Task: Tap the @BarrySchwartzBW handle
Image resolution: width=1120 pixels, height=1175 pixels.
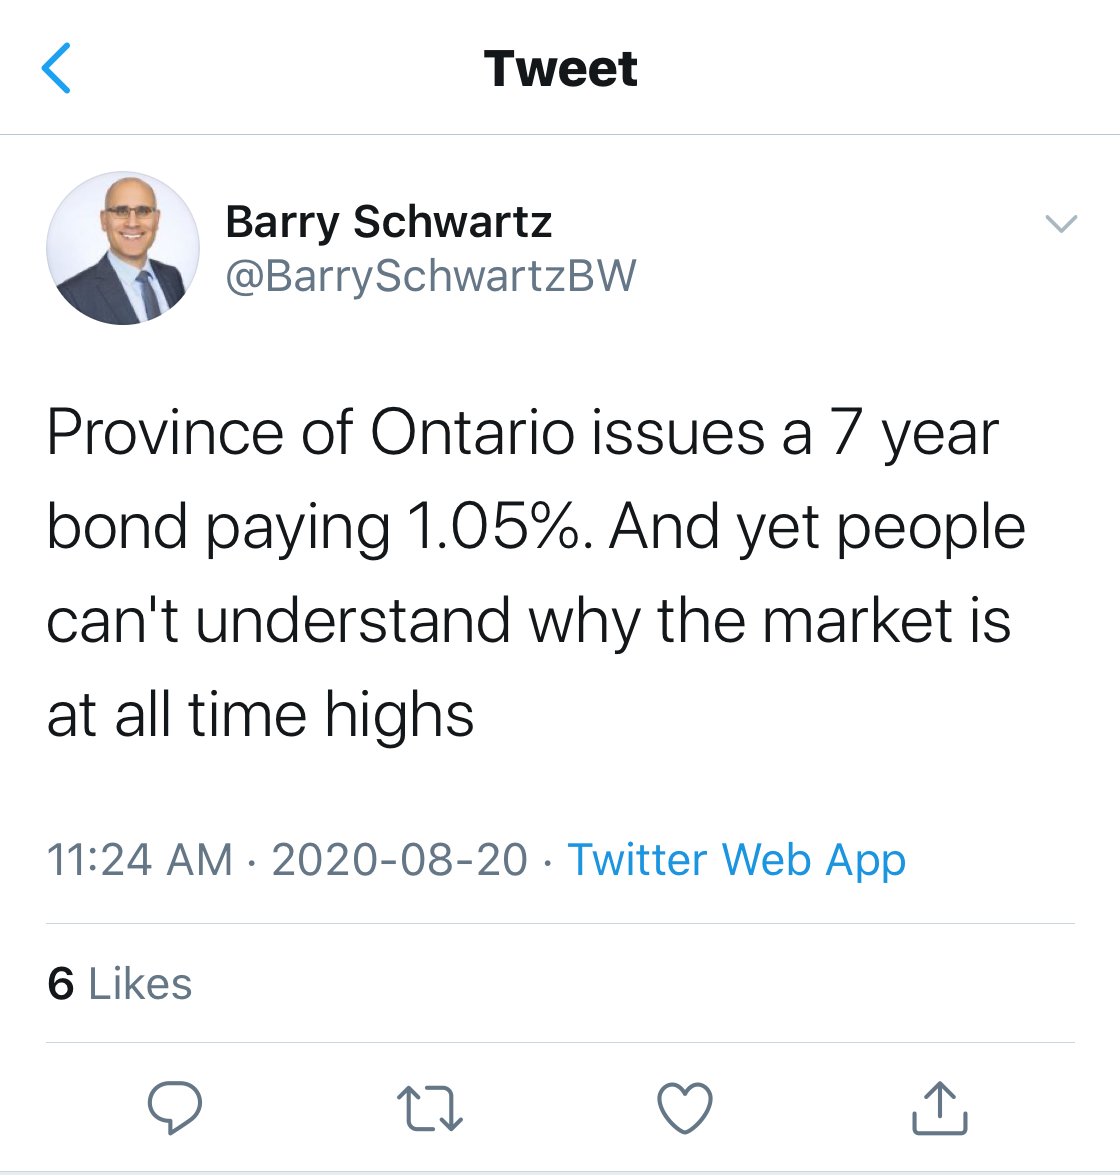Action: 431,276
